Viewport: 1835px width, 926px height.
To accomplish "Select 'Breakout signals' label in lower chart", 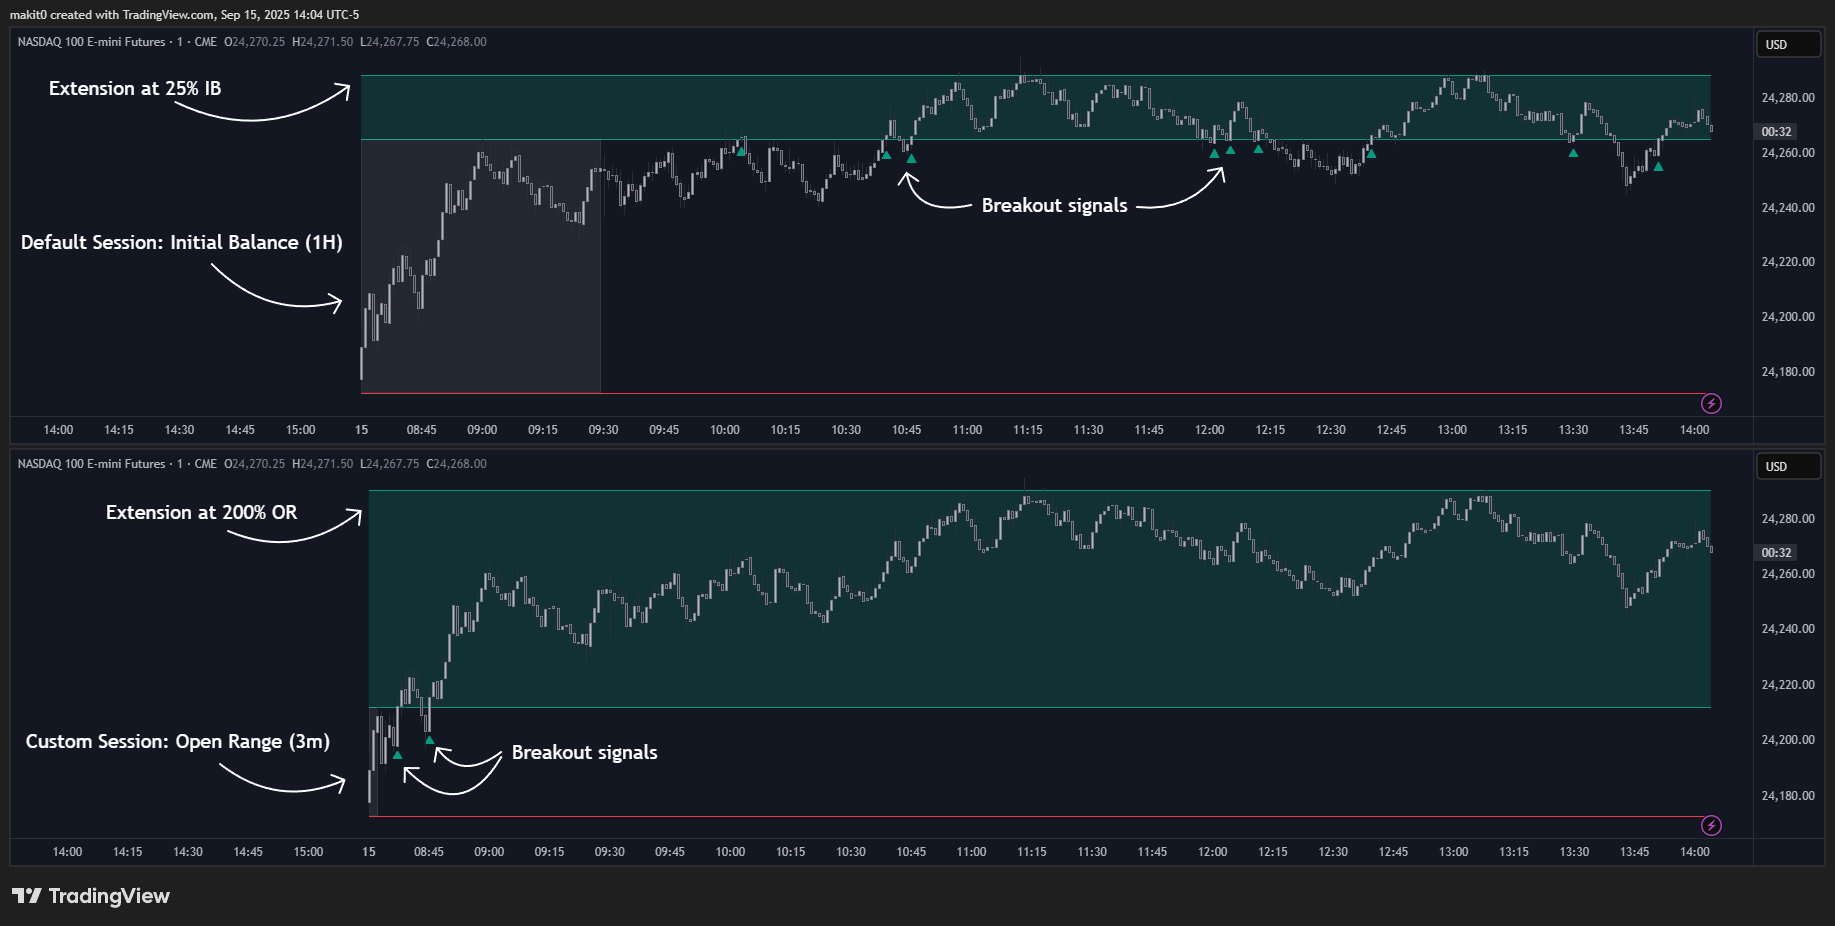I will pos(584,752).
